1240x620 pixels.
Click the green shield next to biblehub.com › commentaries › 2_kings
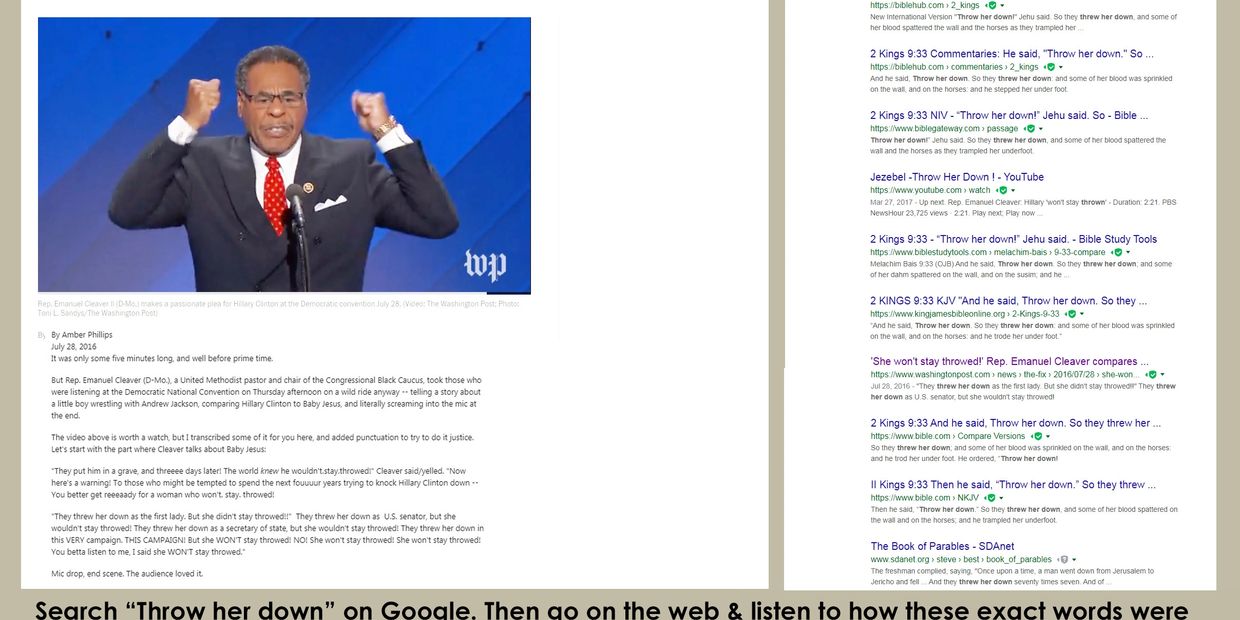[1051, 67]
